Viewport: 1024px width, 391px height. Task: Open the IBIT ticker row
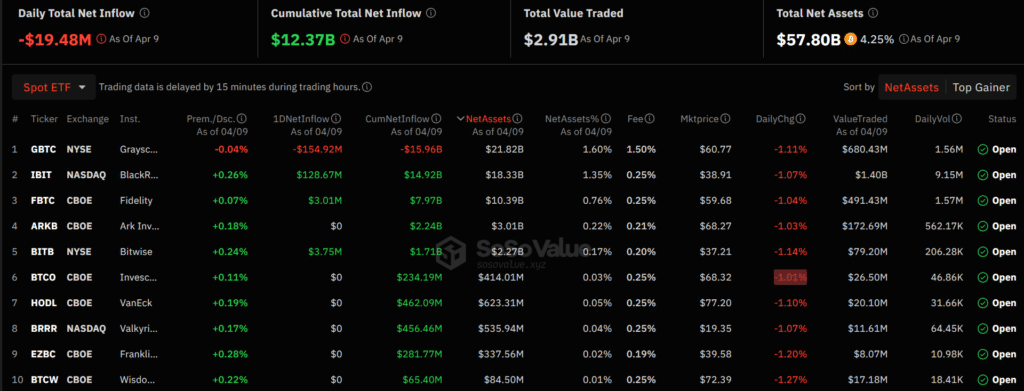click(512, 175)
